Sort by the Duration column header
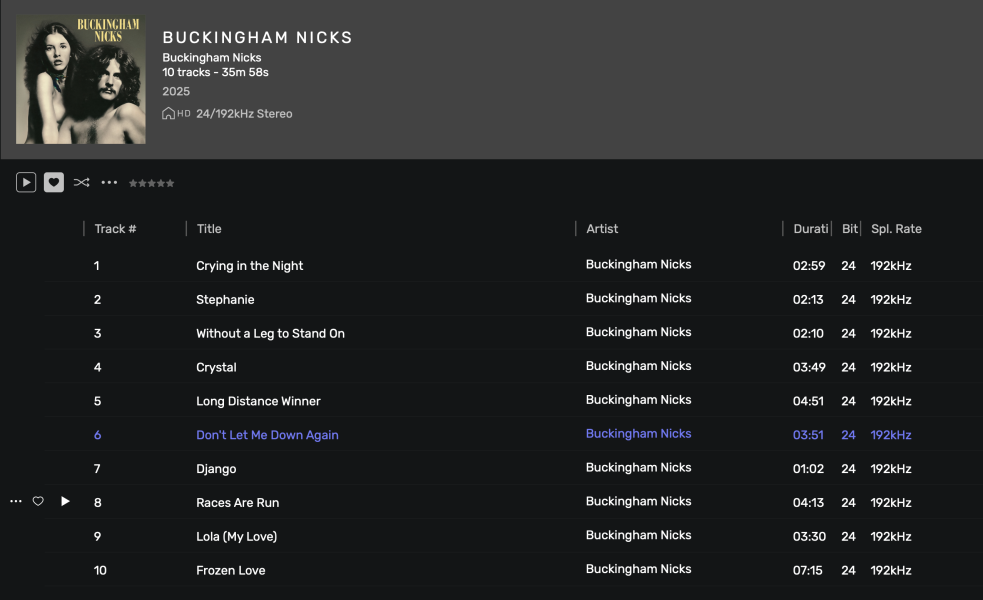983x600 pixels. [810, 229]
